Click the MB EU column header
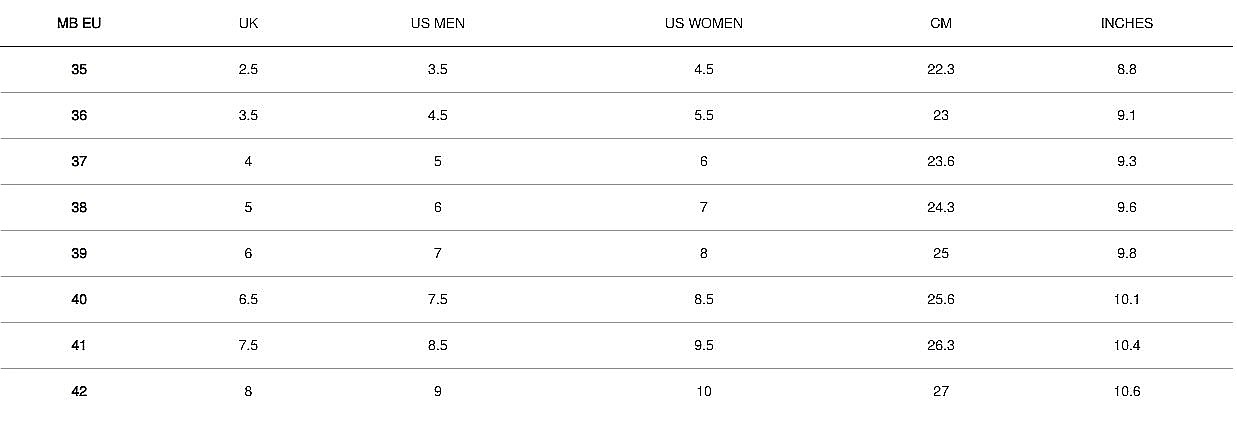 click(79, 24)
